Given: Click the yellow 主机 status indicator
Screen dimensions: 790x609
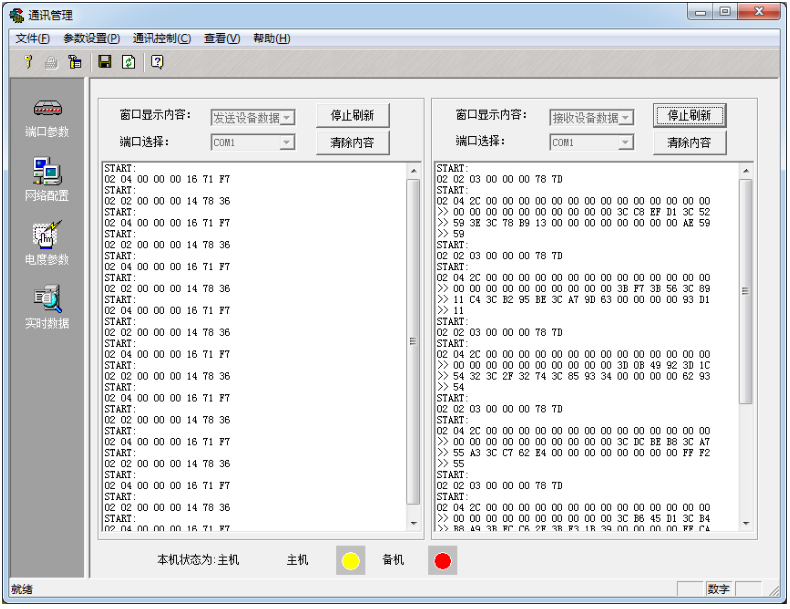Looking at the screenshot, I should tap(351, 561).
